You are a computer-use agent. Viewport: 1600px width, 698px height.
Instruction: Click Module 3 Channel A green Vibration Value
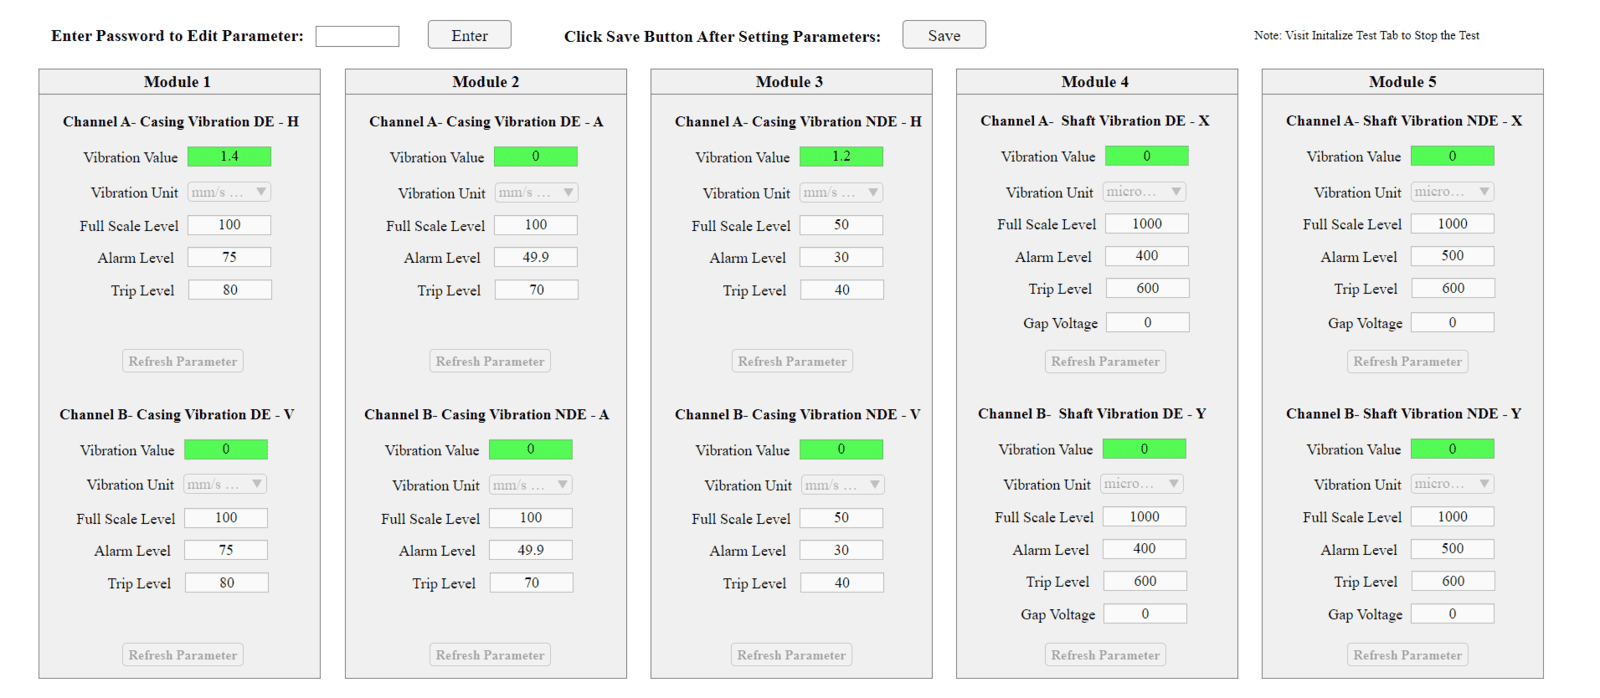[x=841, y=157]
